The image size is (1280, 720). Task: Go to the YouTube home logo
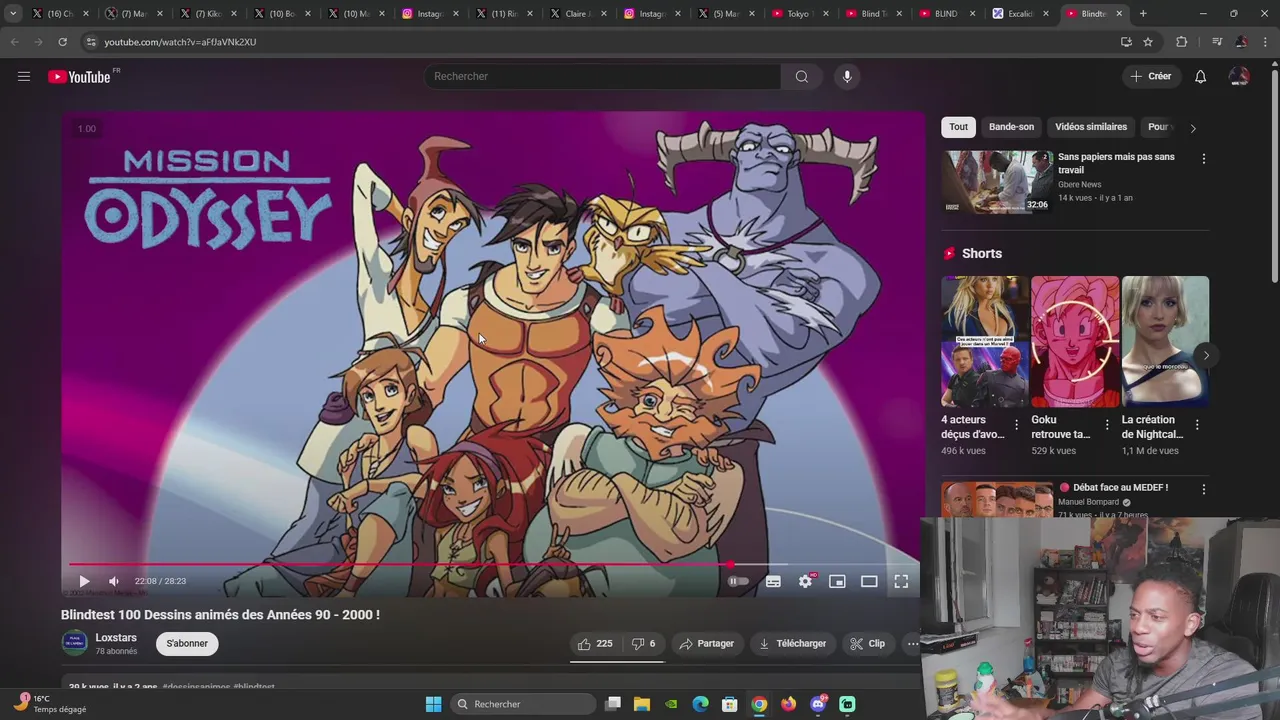[x=79, y=77]
